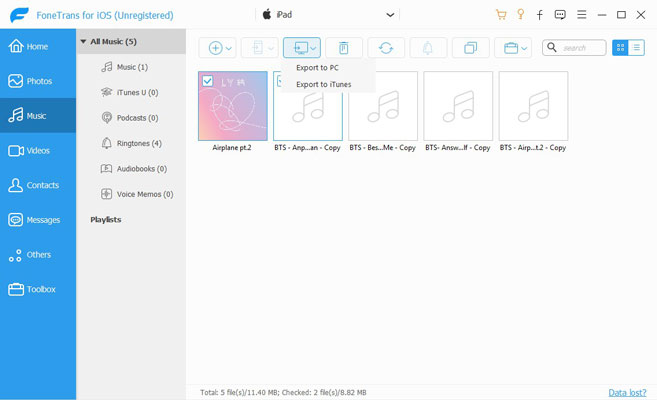
Task: Open the briefcase tools dropdown arrow
Action: [524, 48]
